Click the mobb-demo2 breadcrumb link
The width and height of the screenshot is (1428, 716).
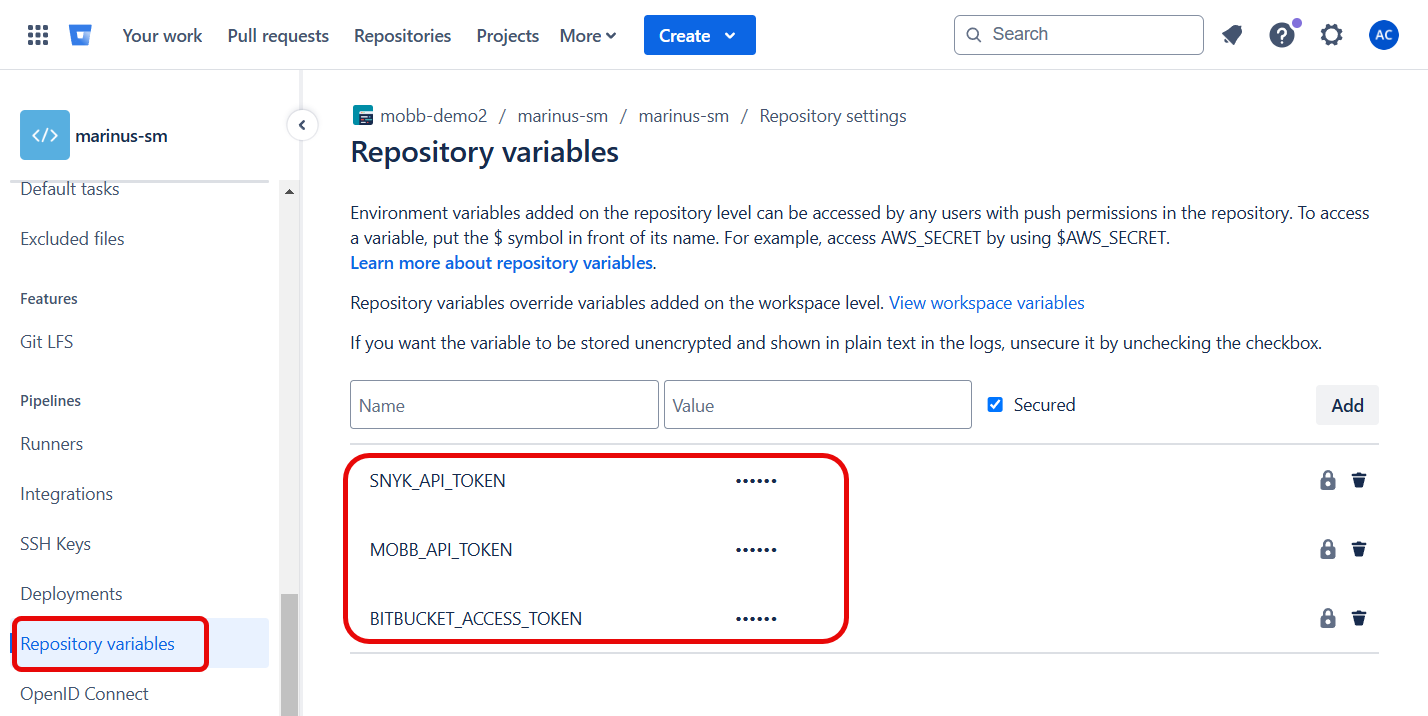(432, 116)
